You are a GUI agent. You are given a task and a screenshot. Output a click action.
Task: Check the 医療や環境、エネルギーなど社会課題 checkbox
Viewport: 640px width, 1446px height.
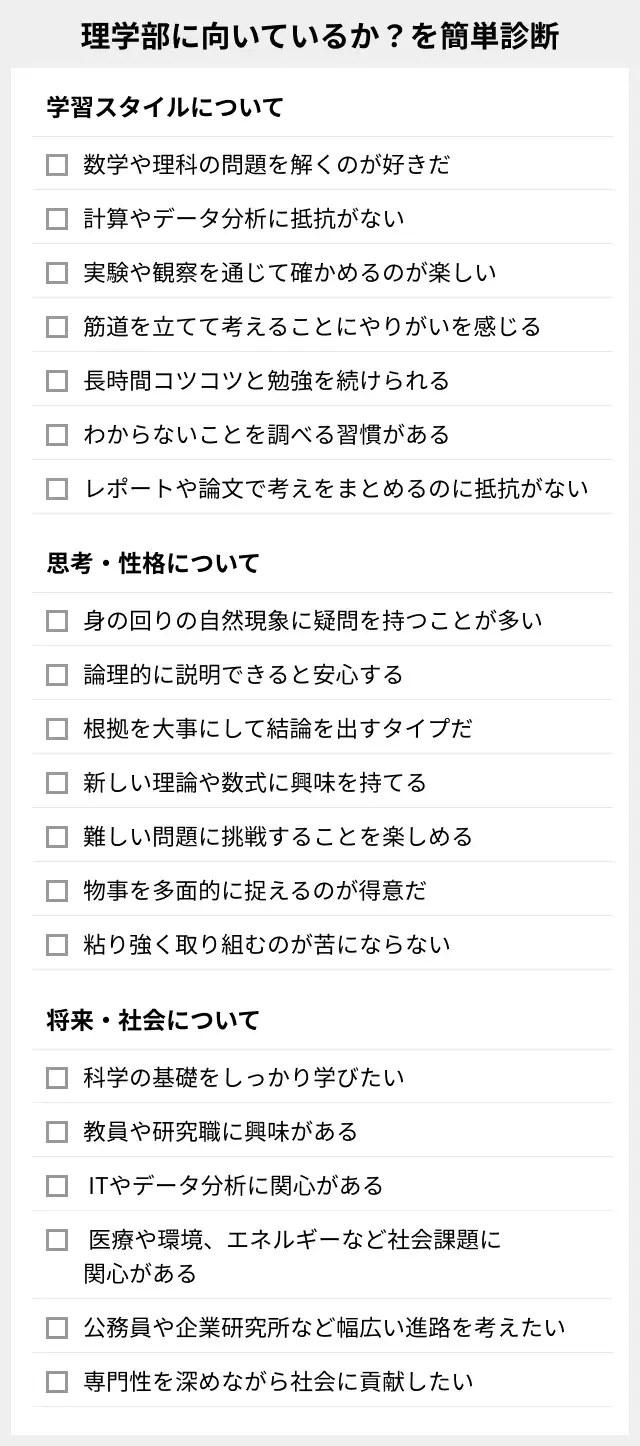57,1240
